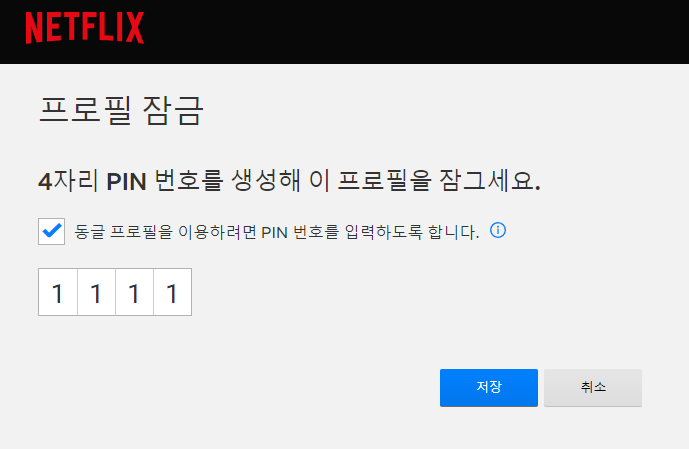Click the word '잠금' in the heading
689x449 pixels.
[173, 110]
